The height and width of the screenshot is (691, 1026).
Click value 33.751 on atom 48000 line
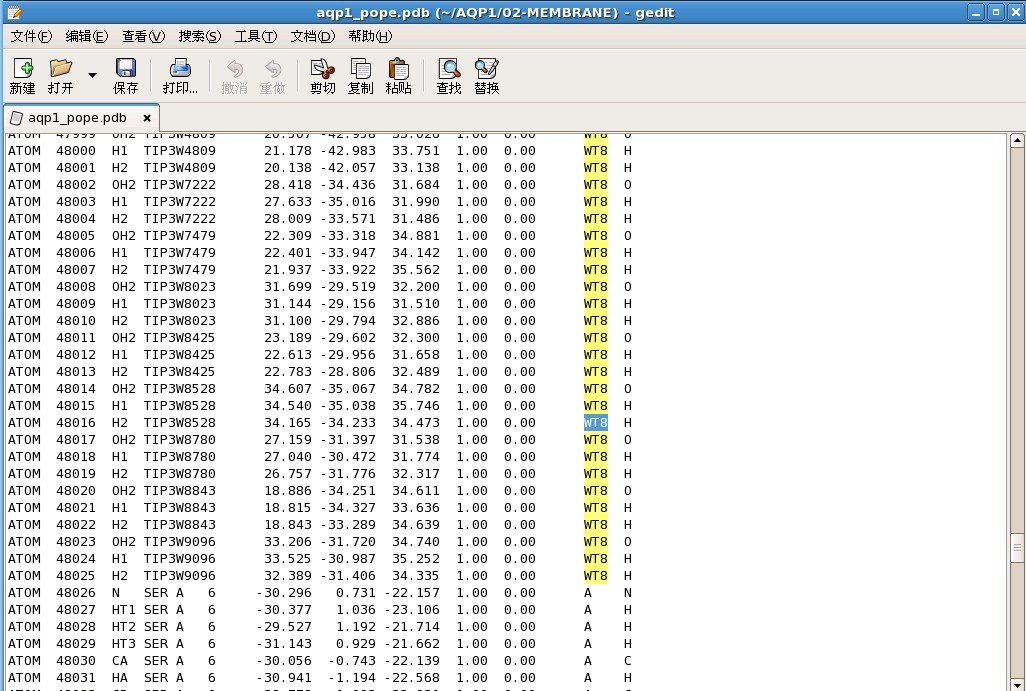416,151
